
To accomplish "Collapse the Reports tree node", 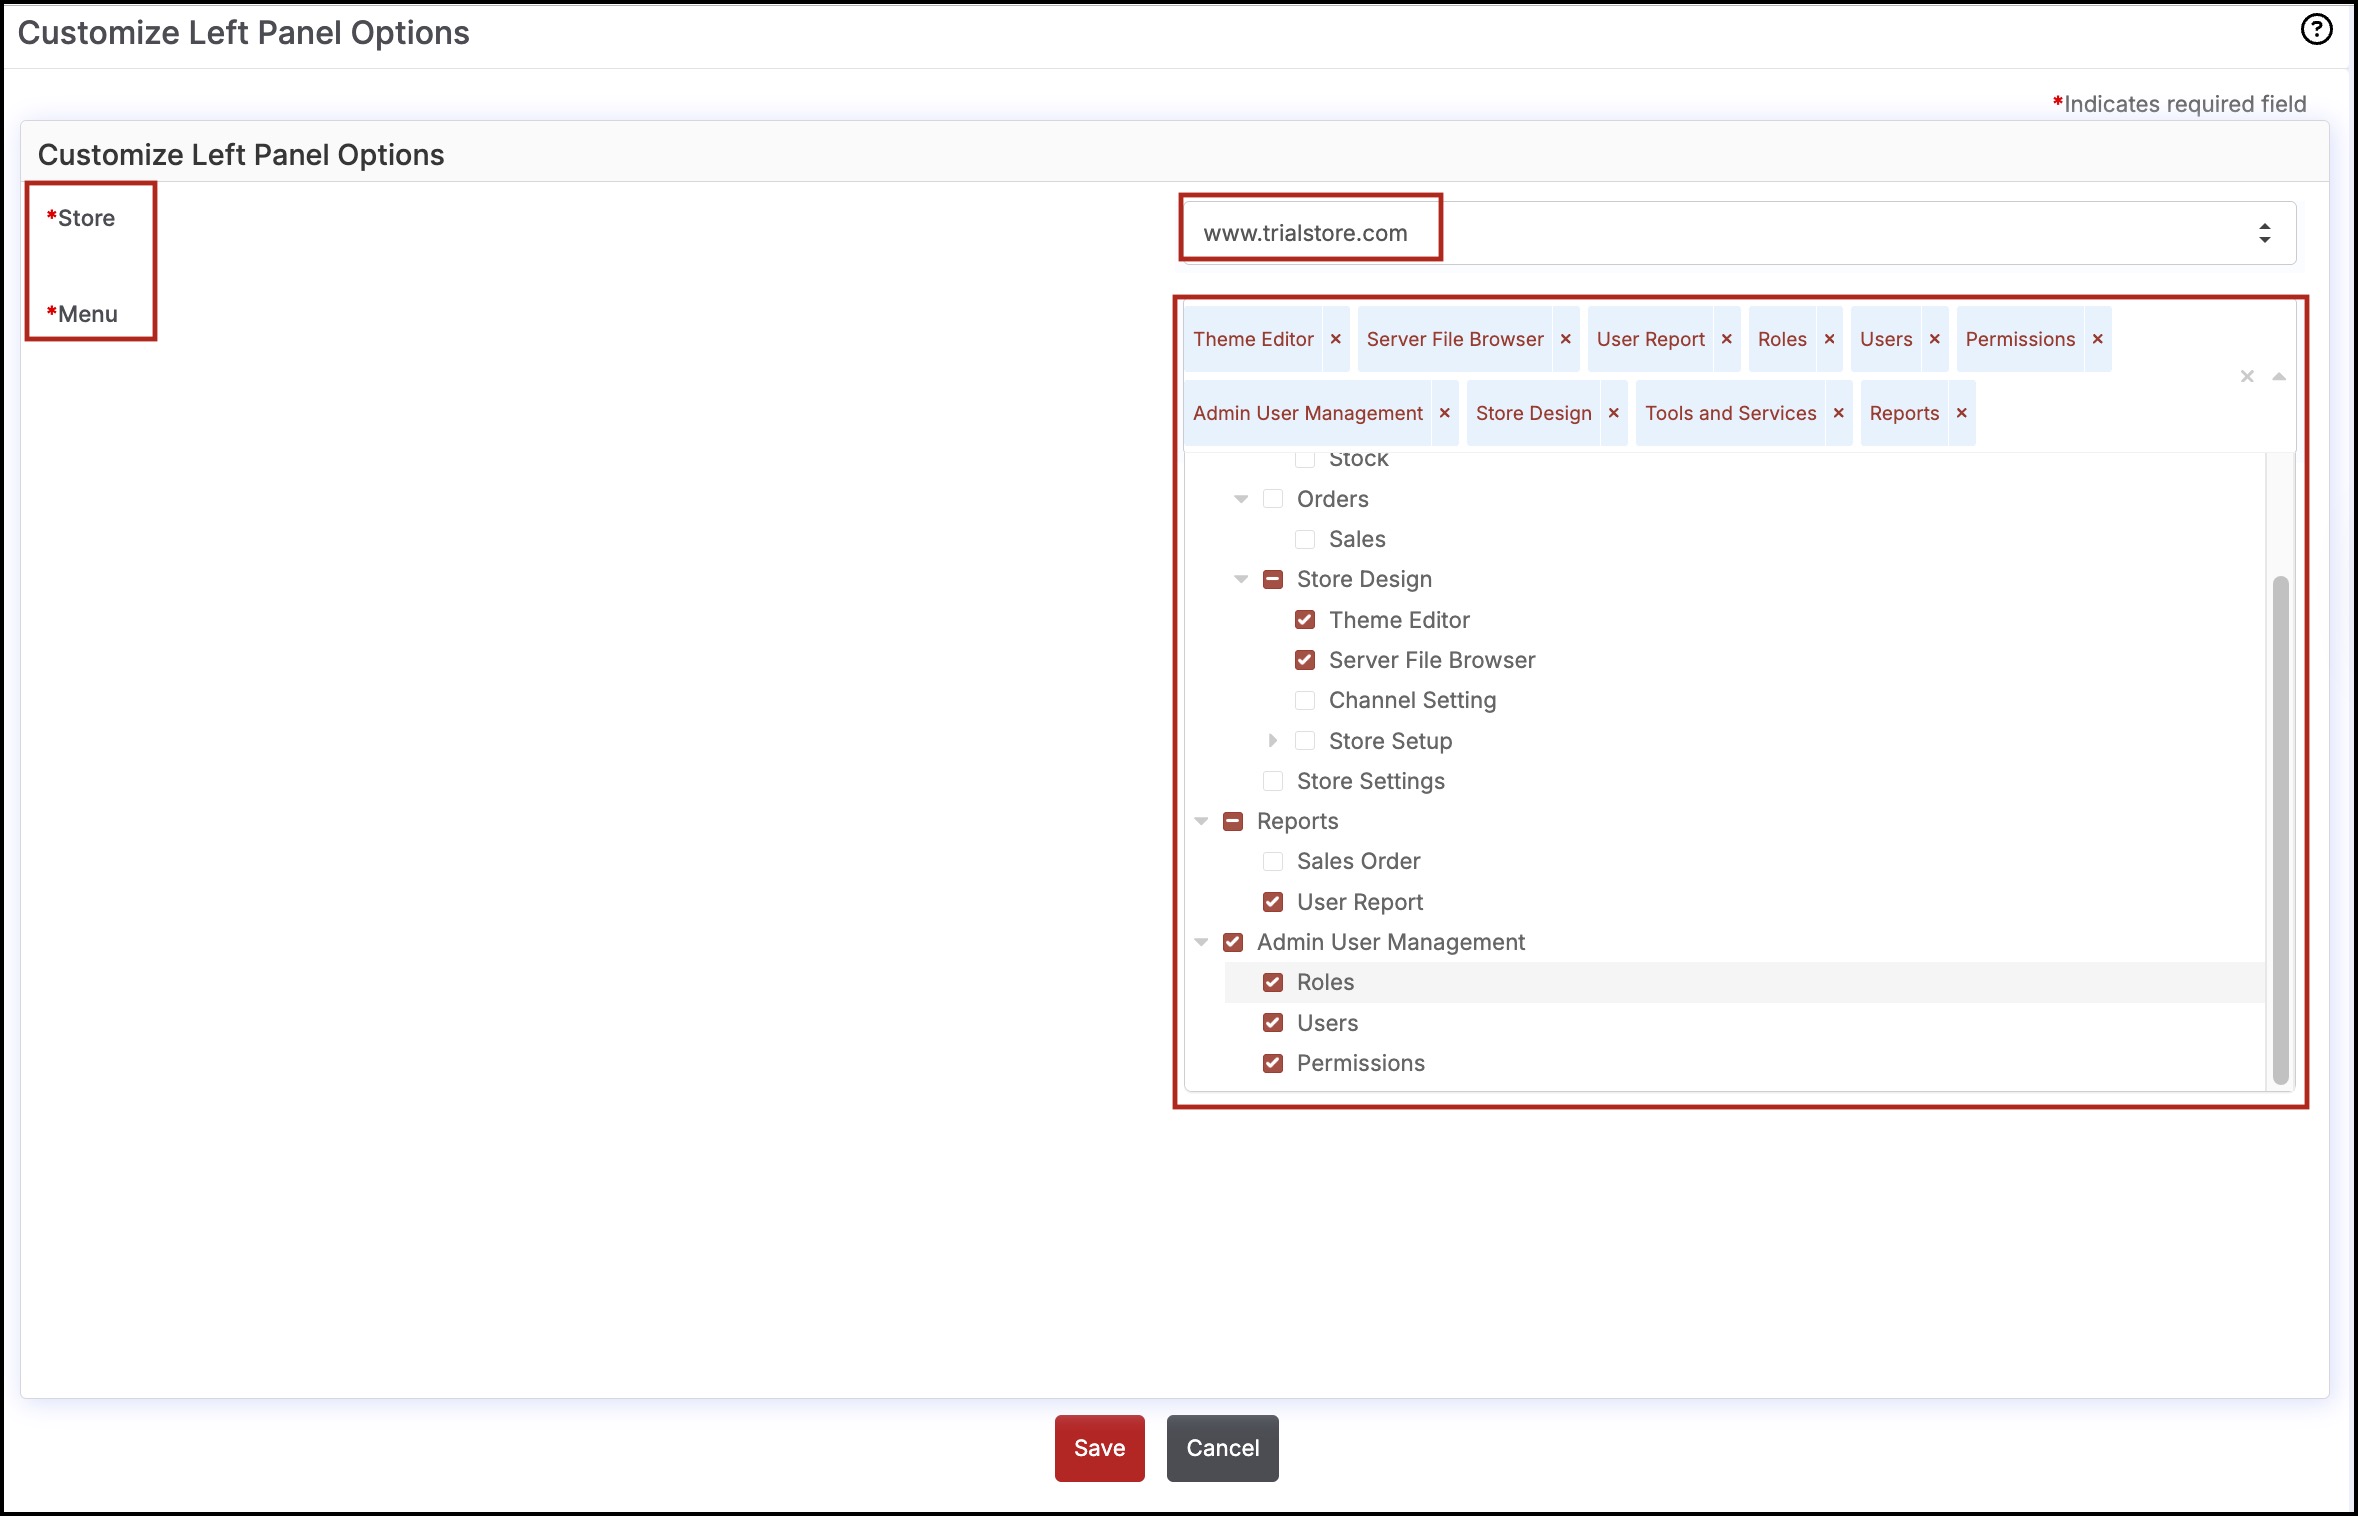I will pyautogui.click(x=1201, y=821).
